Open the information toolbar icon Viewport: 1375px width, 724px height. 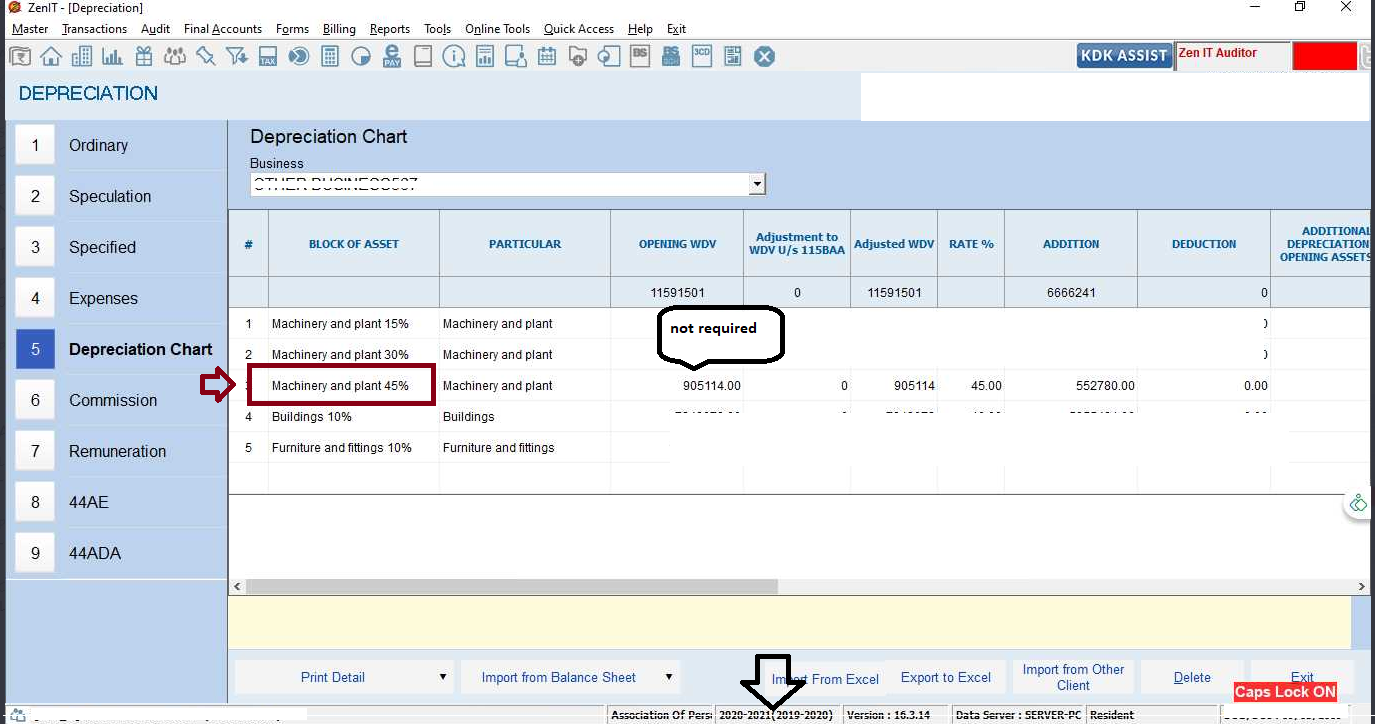click(454, 56)
